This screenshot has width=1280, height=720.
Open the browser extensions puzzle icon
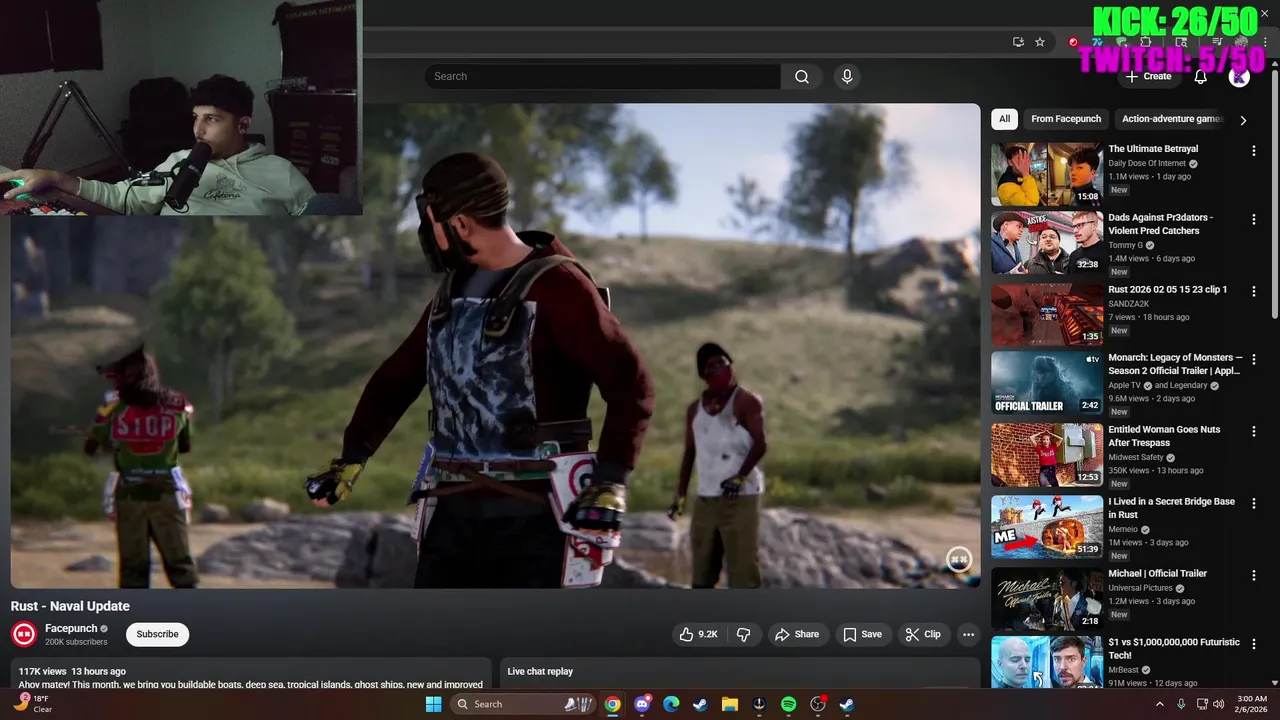coord(1146,42)
